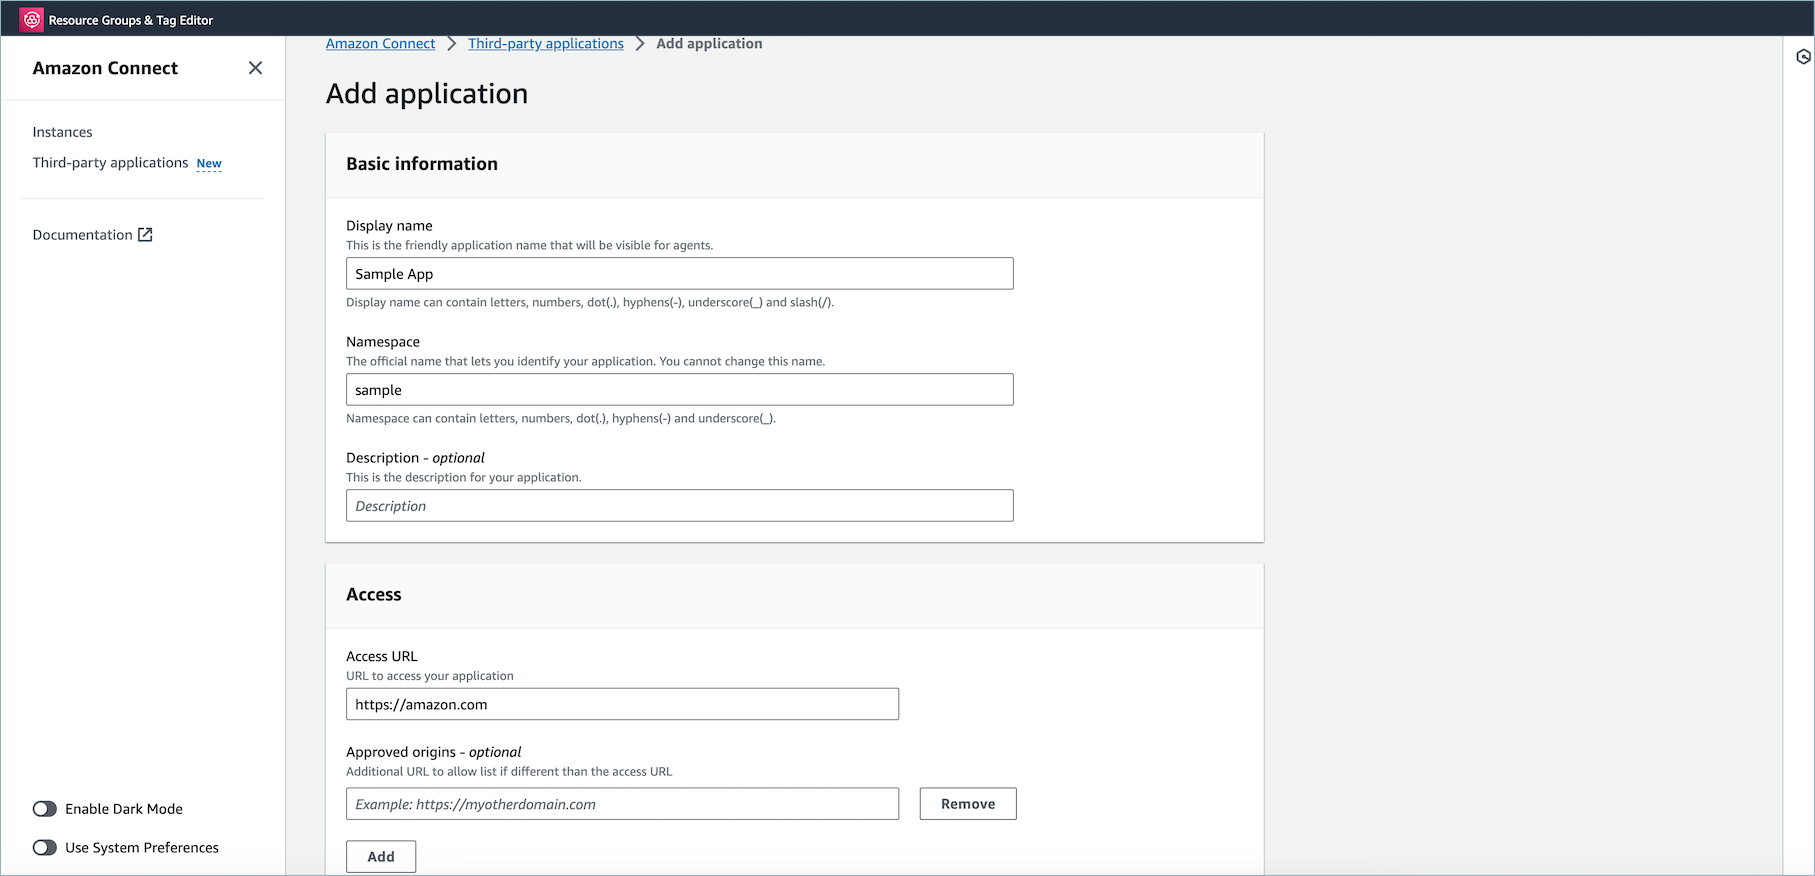Click the Access section heading

click(374, 595)
